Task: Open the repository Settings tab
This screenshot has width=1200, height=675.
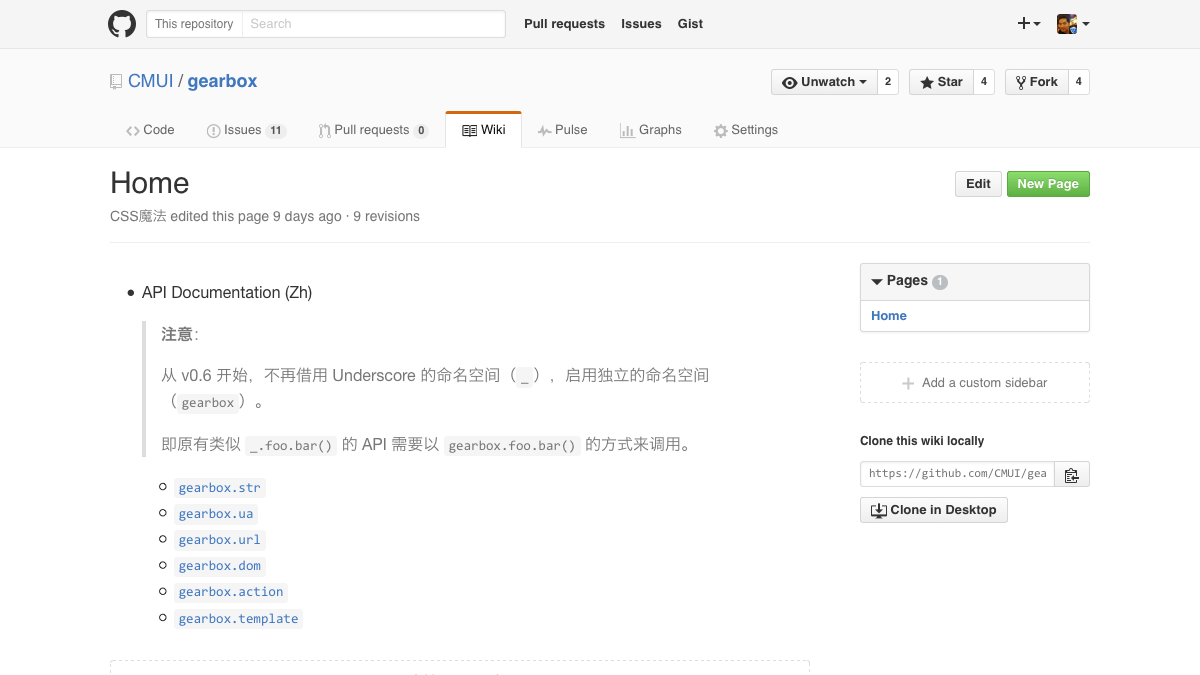Action: (745, 130)
